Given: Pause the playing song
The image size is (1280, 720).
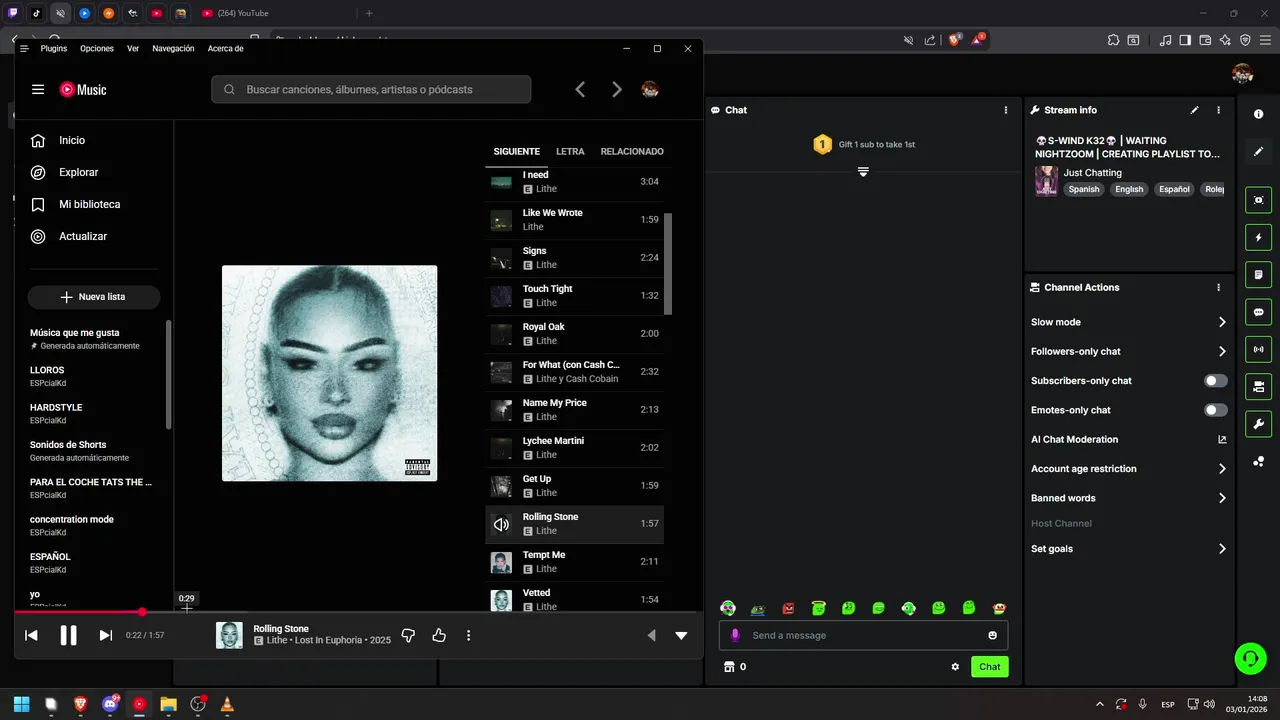Looking at the screenshot, I should [68, 635].
